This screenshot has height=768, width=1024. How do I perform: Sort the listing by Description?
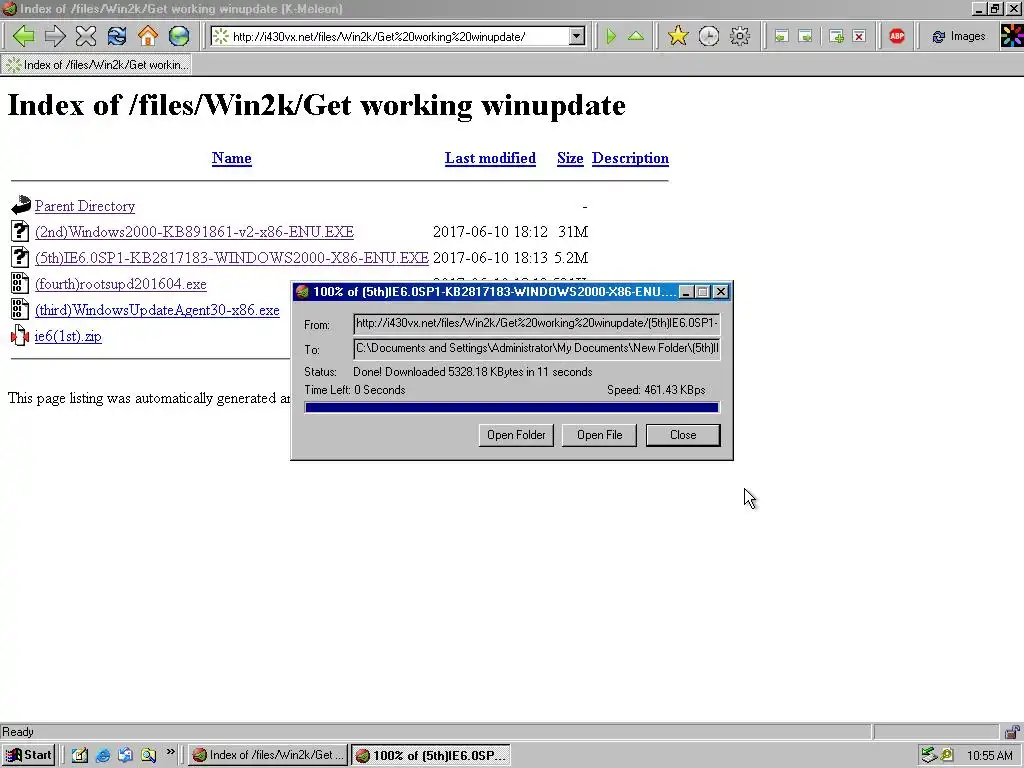pyautogui.click(x=630, y=158)
